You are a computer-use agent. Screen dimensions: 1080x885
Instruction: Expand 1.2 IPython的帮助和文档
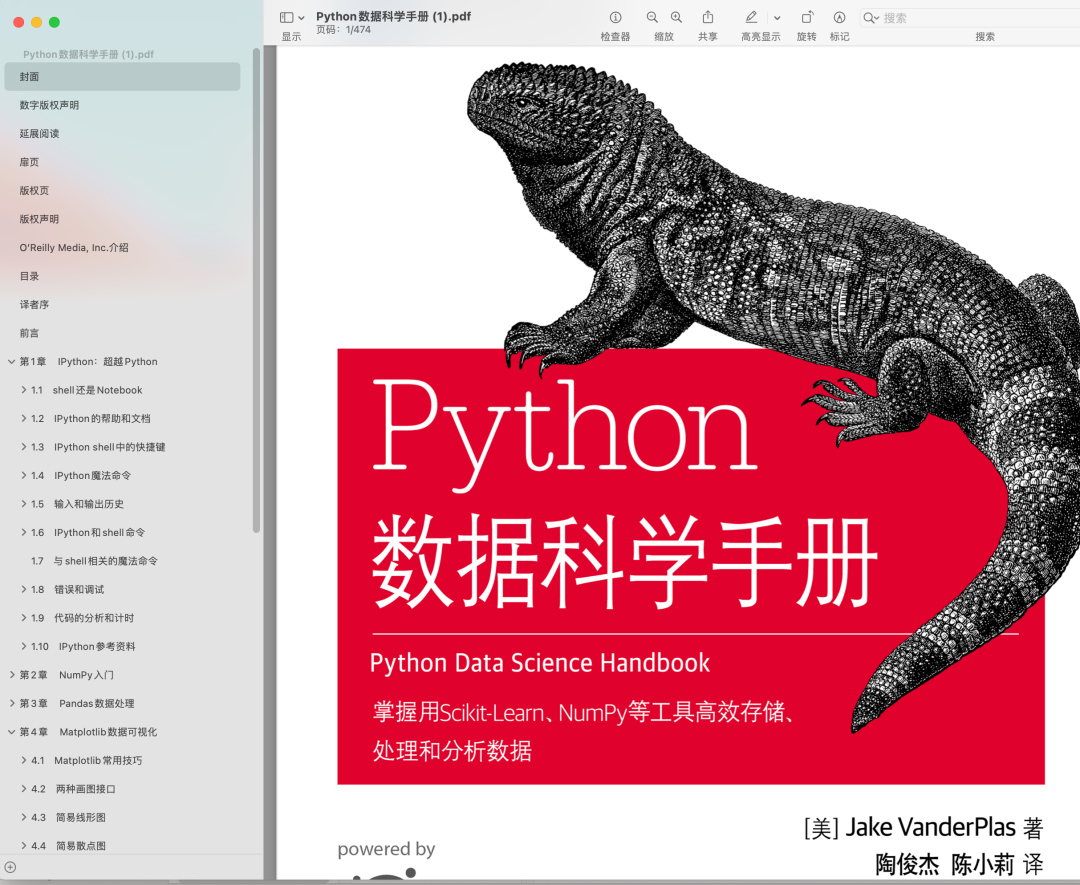(23, 418)
